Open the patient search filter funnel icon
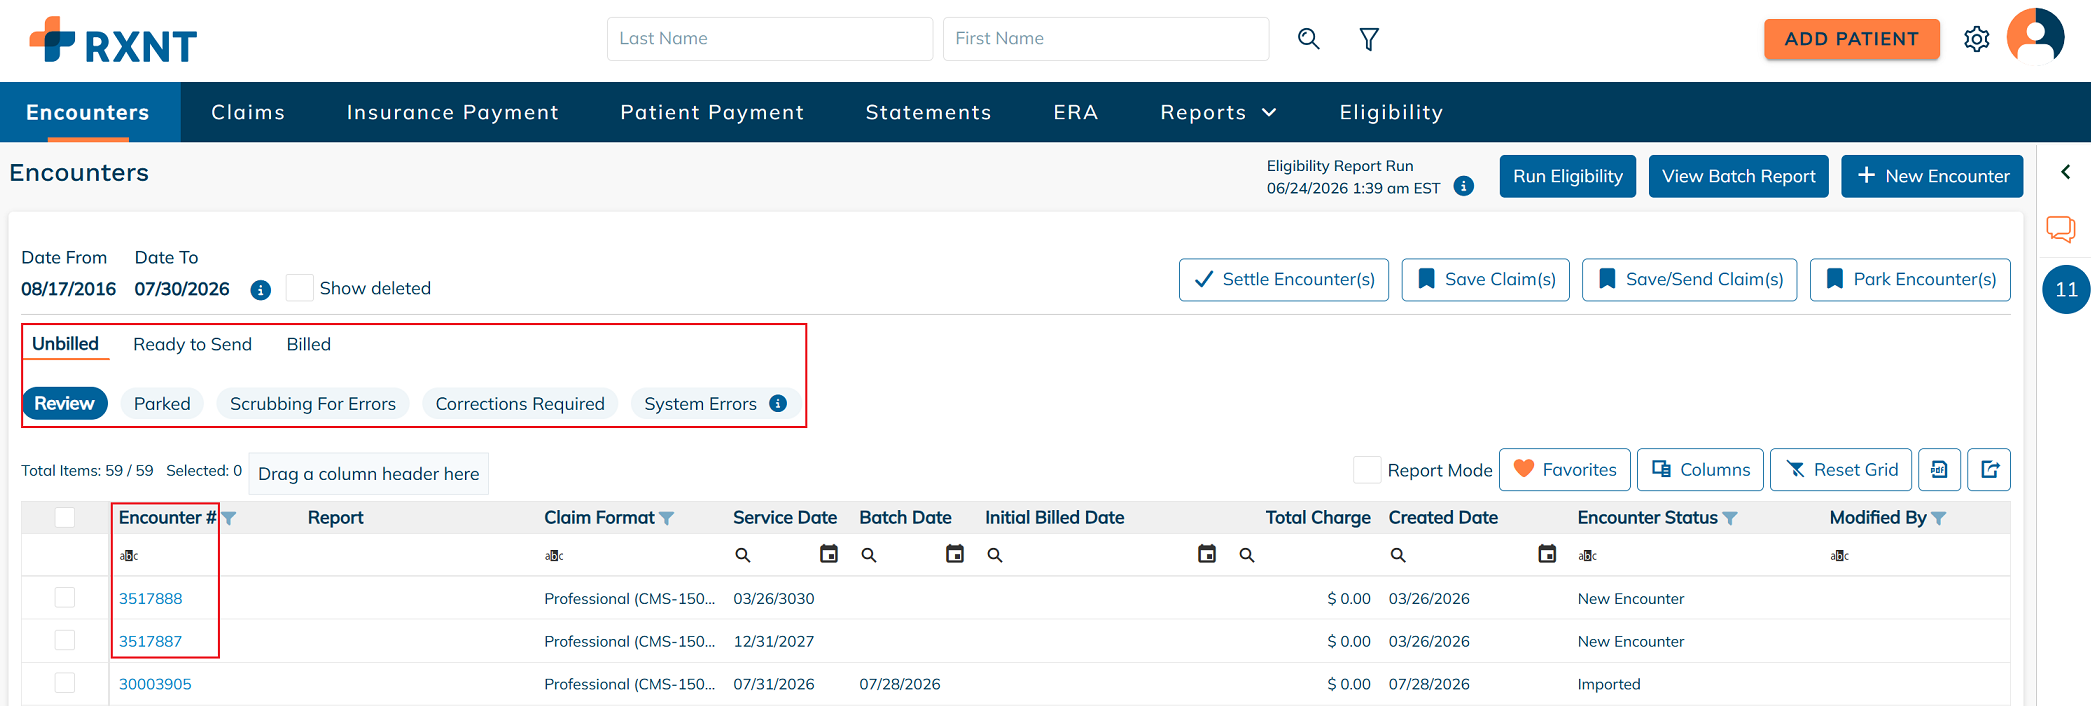The image size is (2091, 706). click(1369, 39)
